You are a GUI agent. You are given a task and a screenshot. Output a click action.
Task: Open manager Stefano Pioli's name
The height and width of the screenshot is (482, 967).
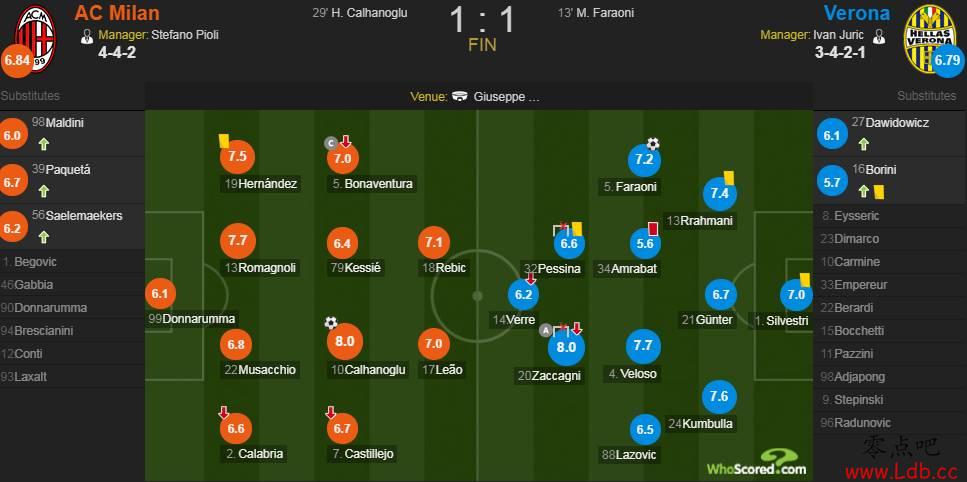pos(185,35)
